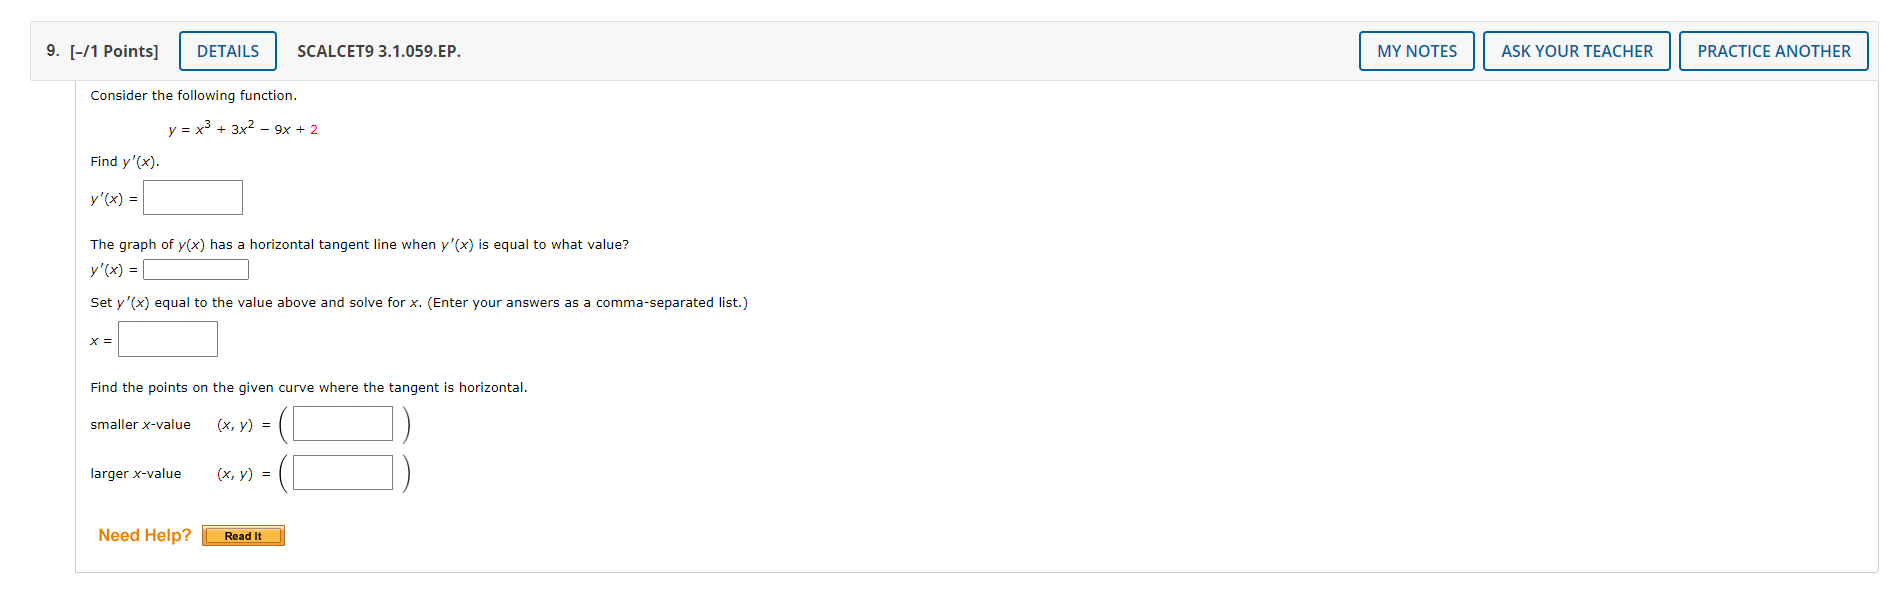
Task: Click the Read It help button
Action: pyautogui.click(x=243, y=536)
